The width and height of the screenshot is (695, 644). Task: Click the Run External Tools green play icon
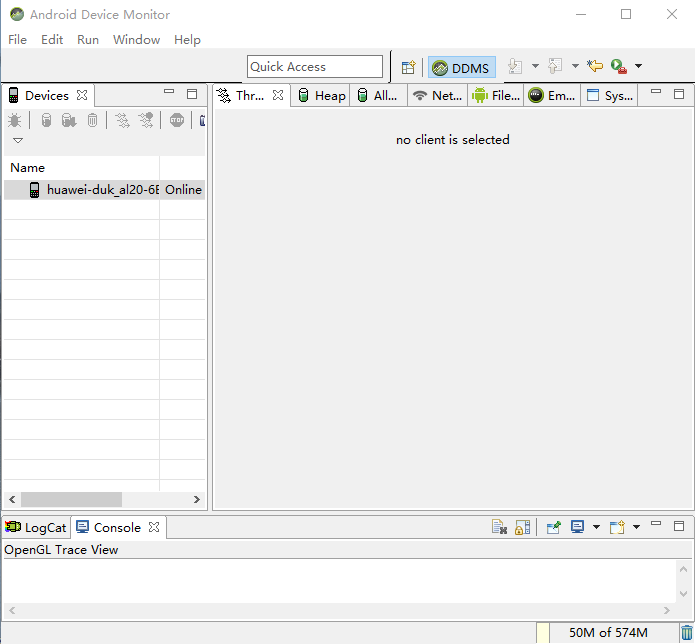619,66
